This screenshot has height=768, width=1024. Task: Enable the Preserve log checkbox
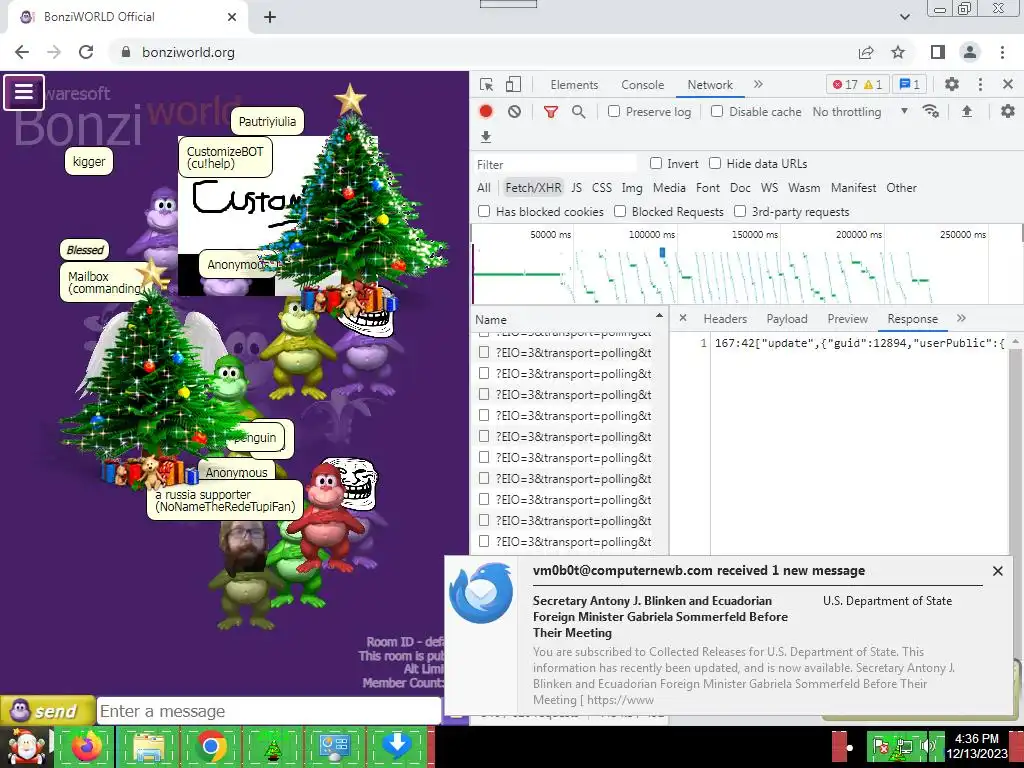click(614, 111)
